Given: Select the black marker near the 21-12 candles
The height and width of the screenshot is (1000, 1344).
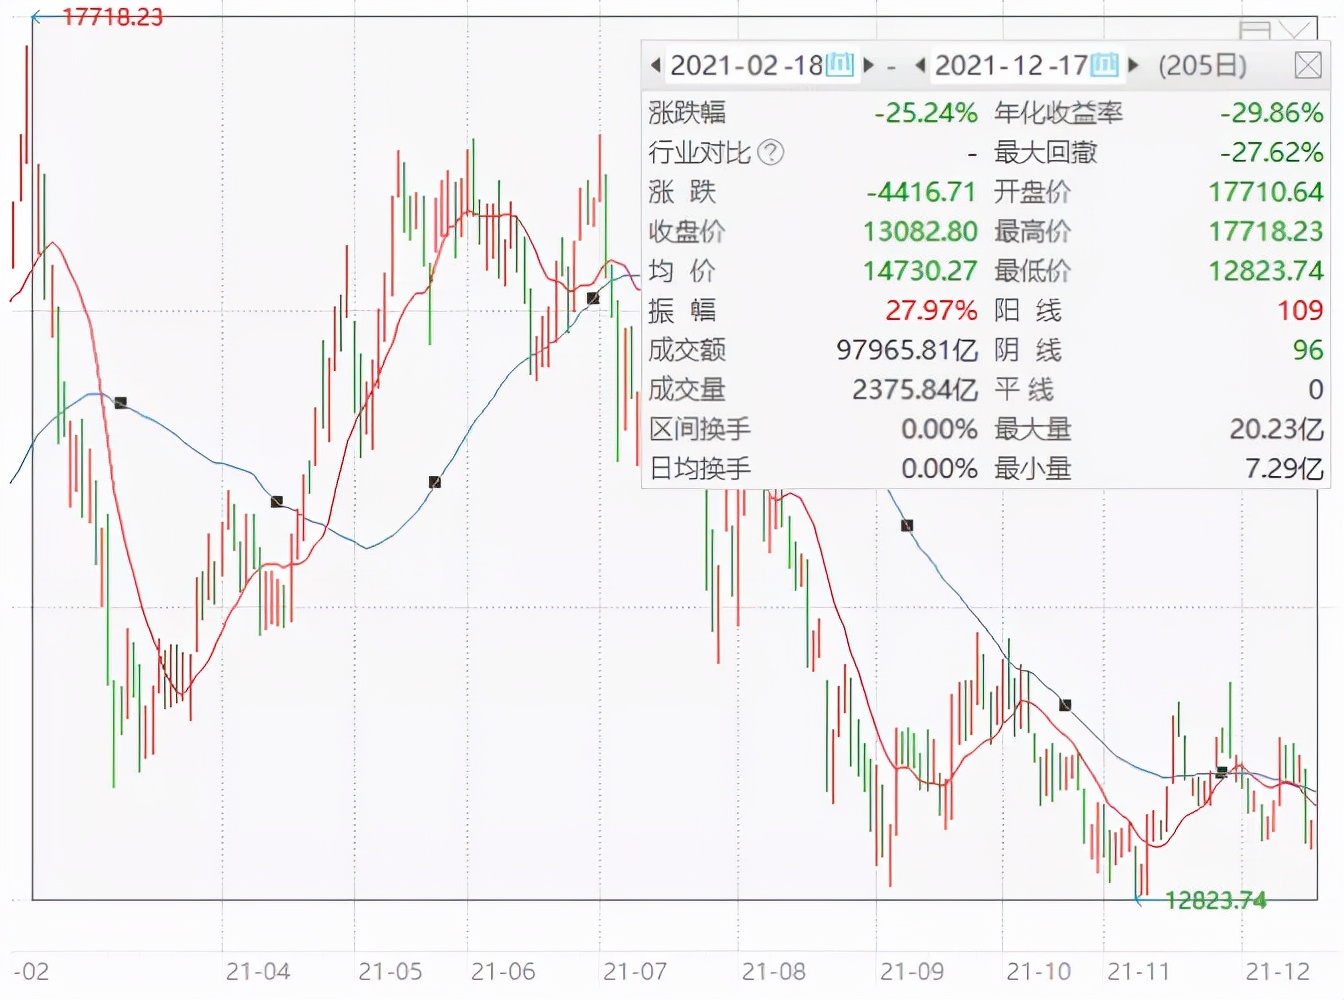Looking at the screenshot, I should point(1221,772).
